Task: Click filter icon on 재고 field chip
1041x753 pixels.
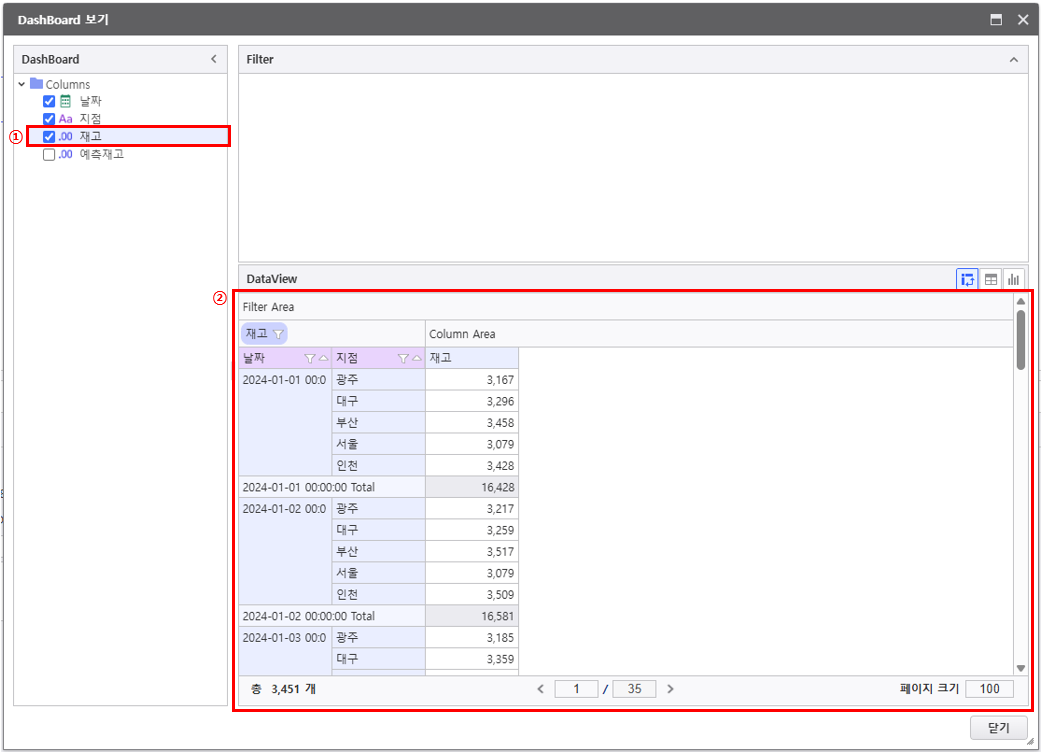Action: 278,334
